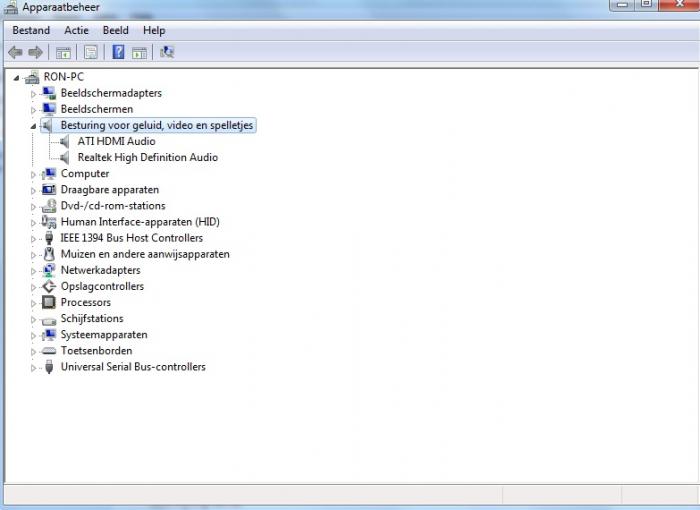The width and height of the screenshot is (700, 510).
Task: Click the Apparaatbeheer title bar icon
Action: 11,7
